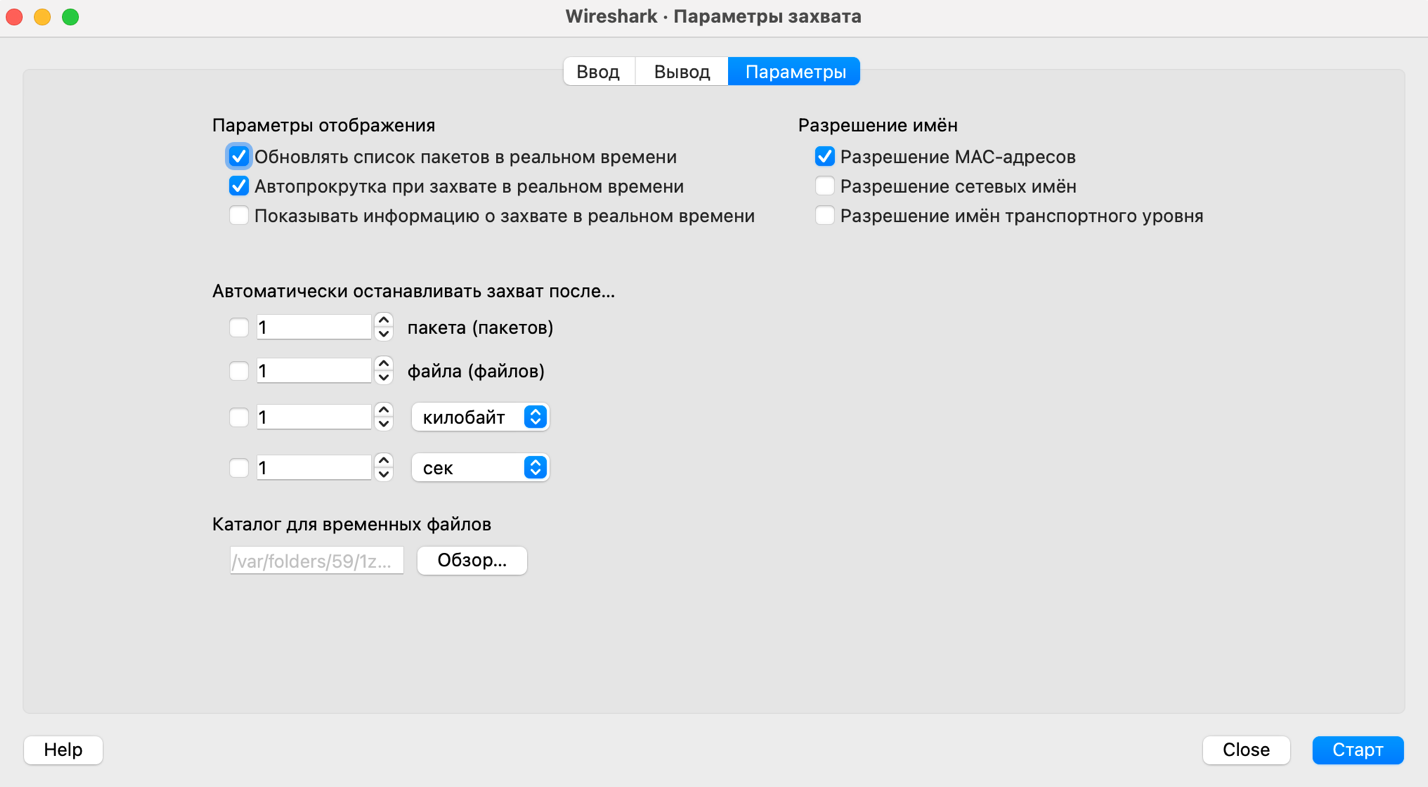Image resolution: width=1428 pixels, height=787 pixels.
Task: Open the "килобайт" size unit dropdown
Action: point(480,417)
